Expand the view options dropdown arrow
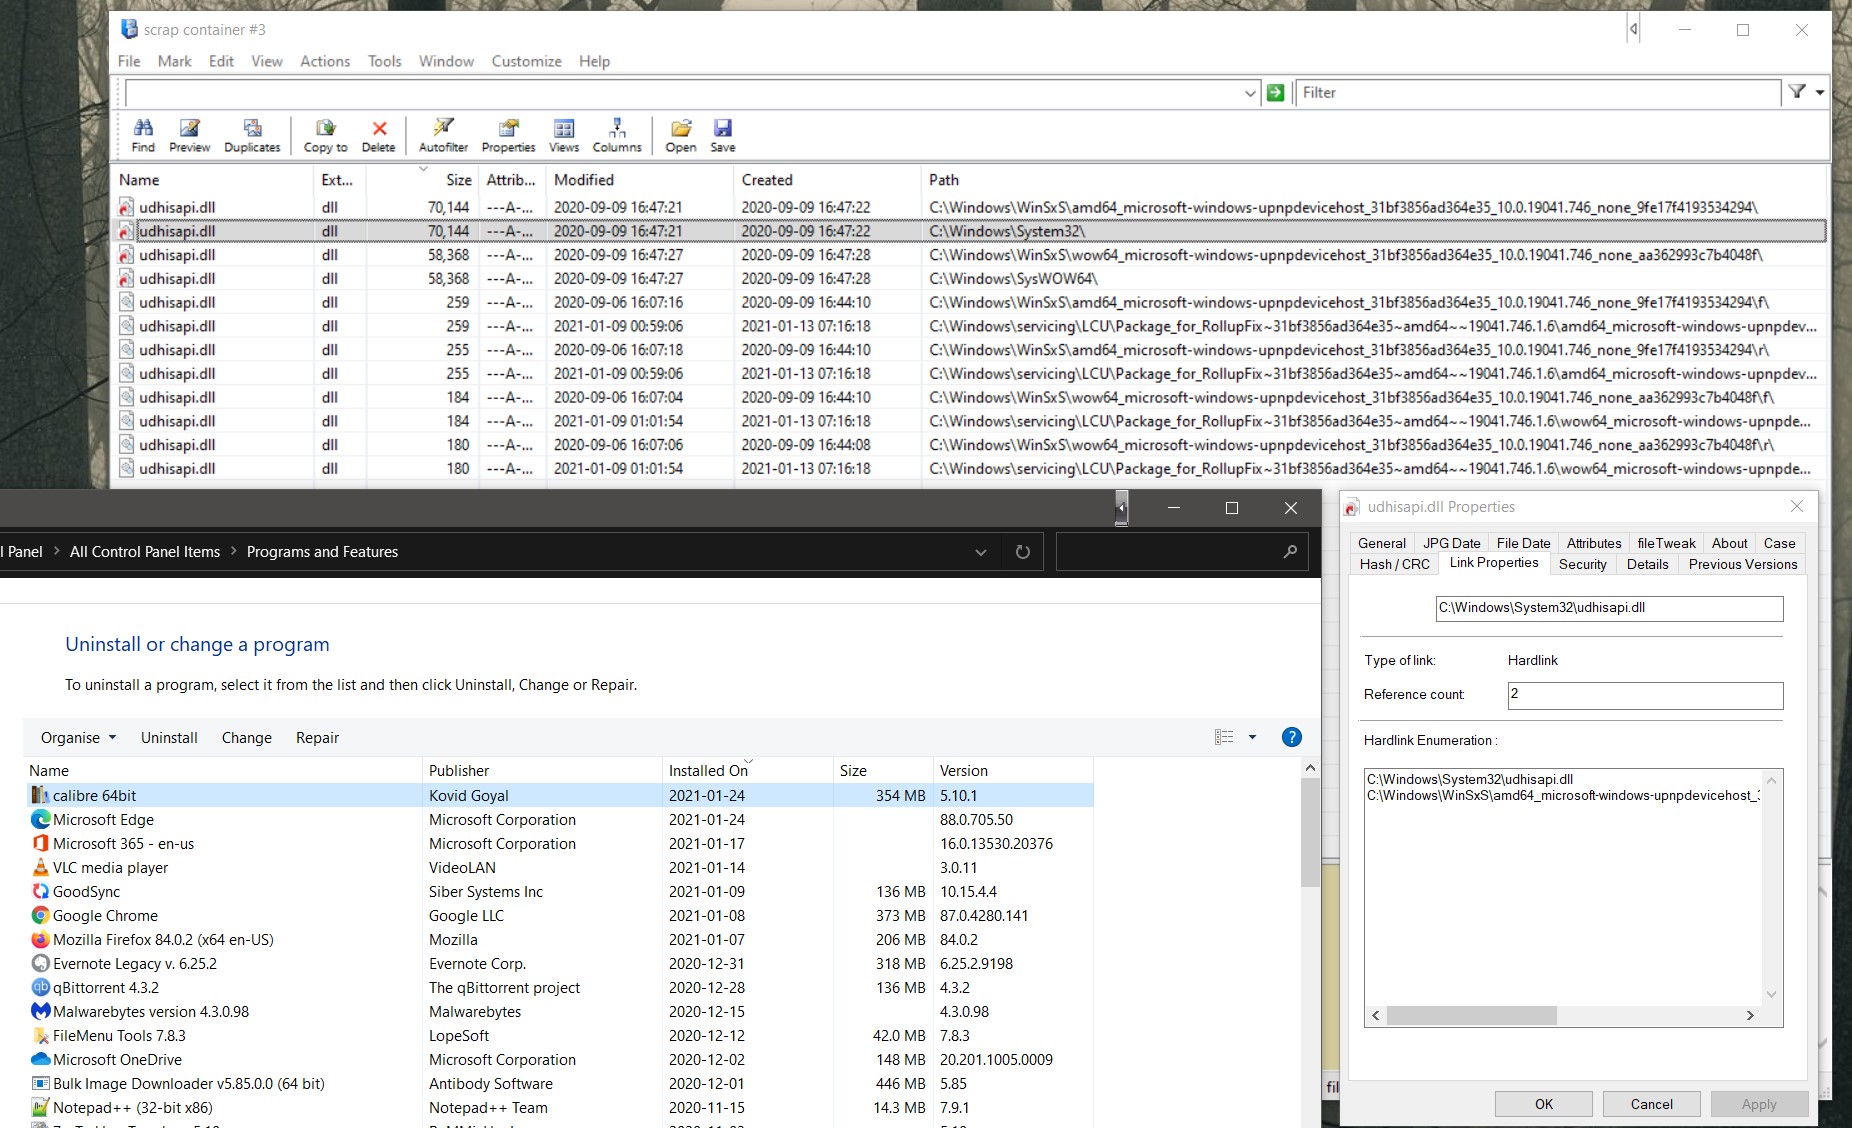 click(x=1252, y=737)
